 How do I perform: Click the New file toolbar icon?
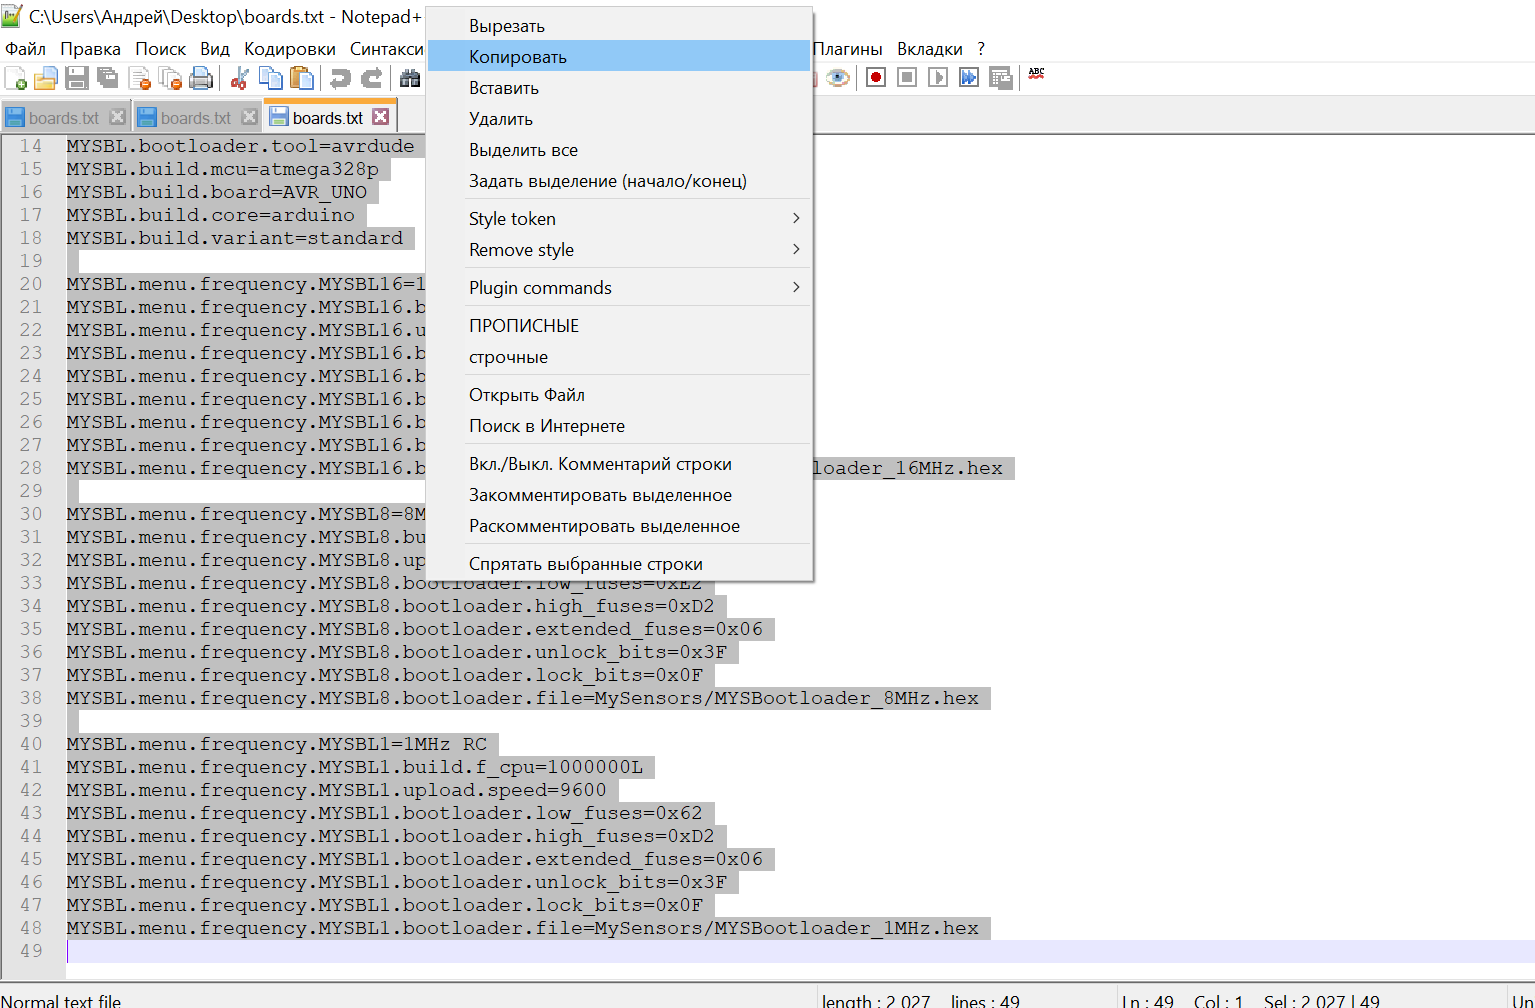(16, 78)
